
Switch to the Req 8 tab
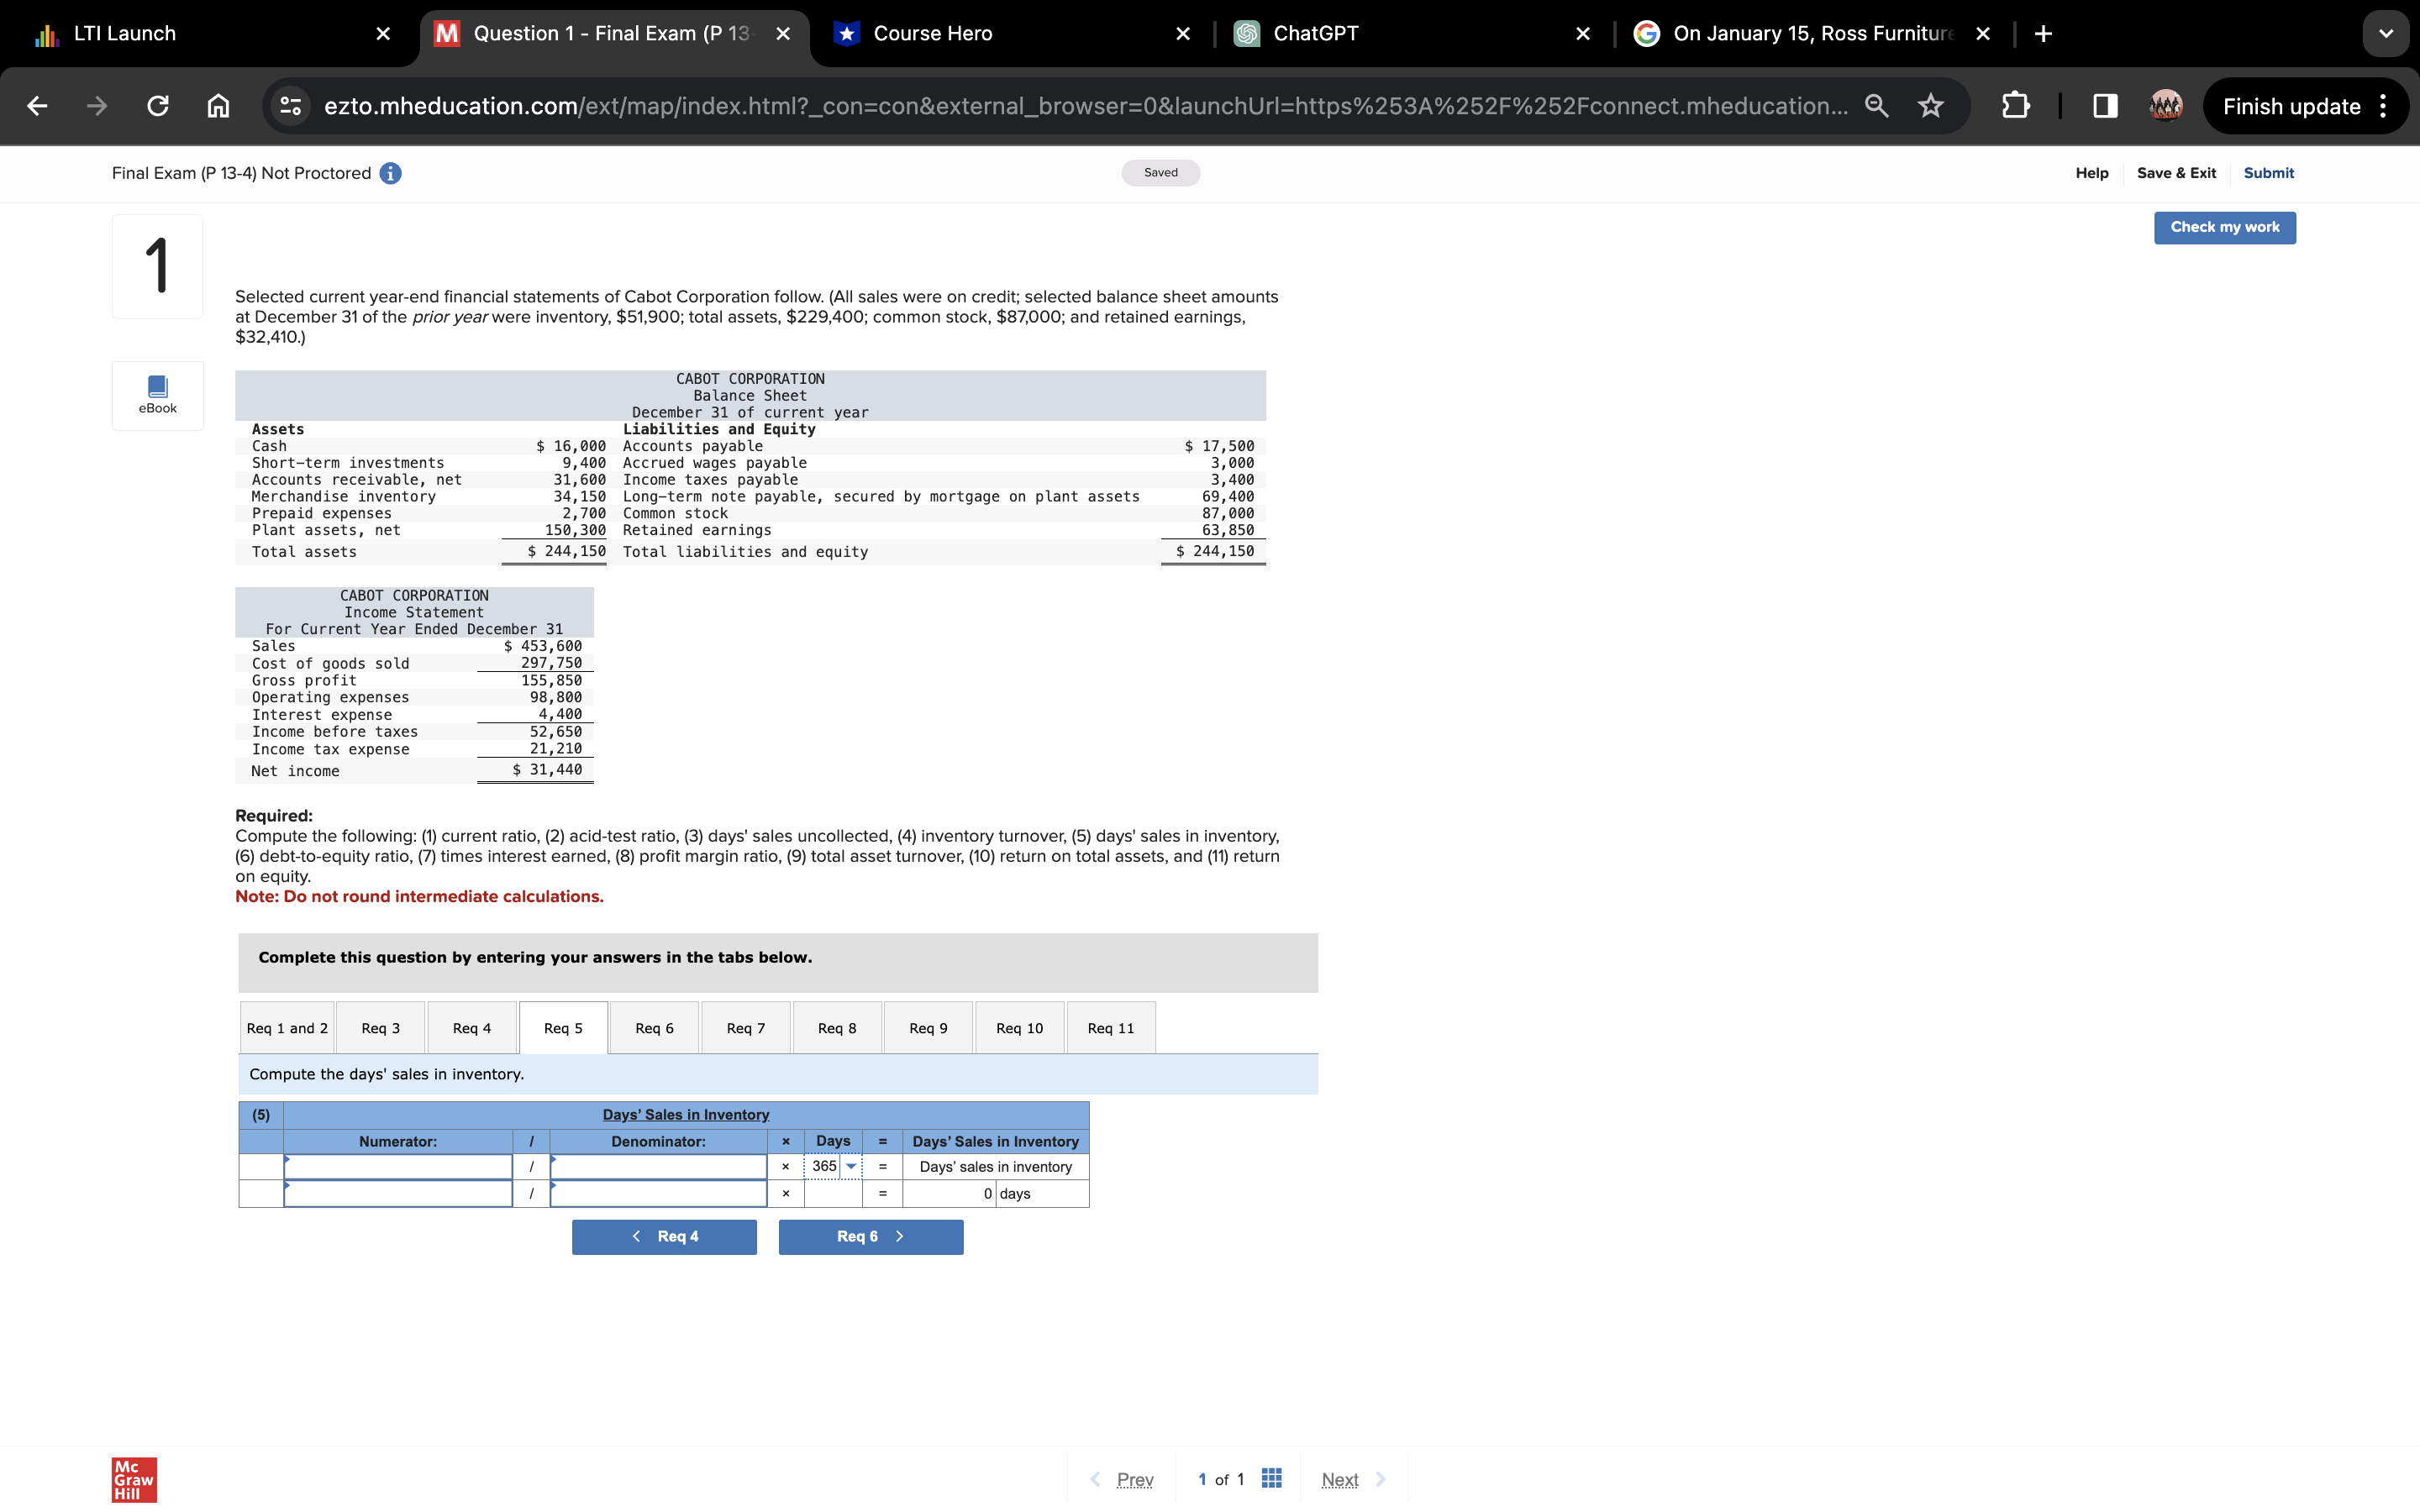[837, 1027]
